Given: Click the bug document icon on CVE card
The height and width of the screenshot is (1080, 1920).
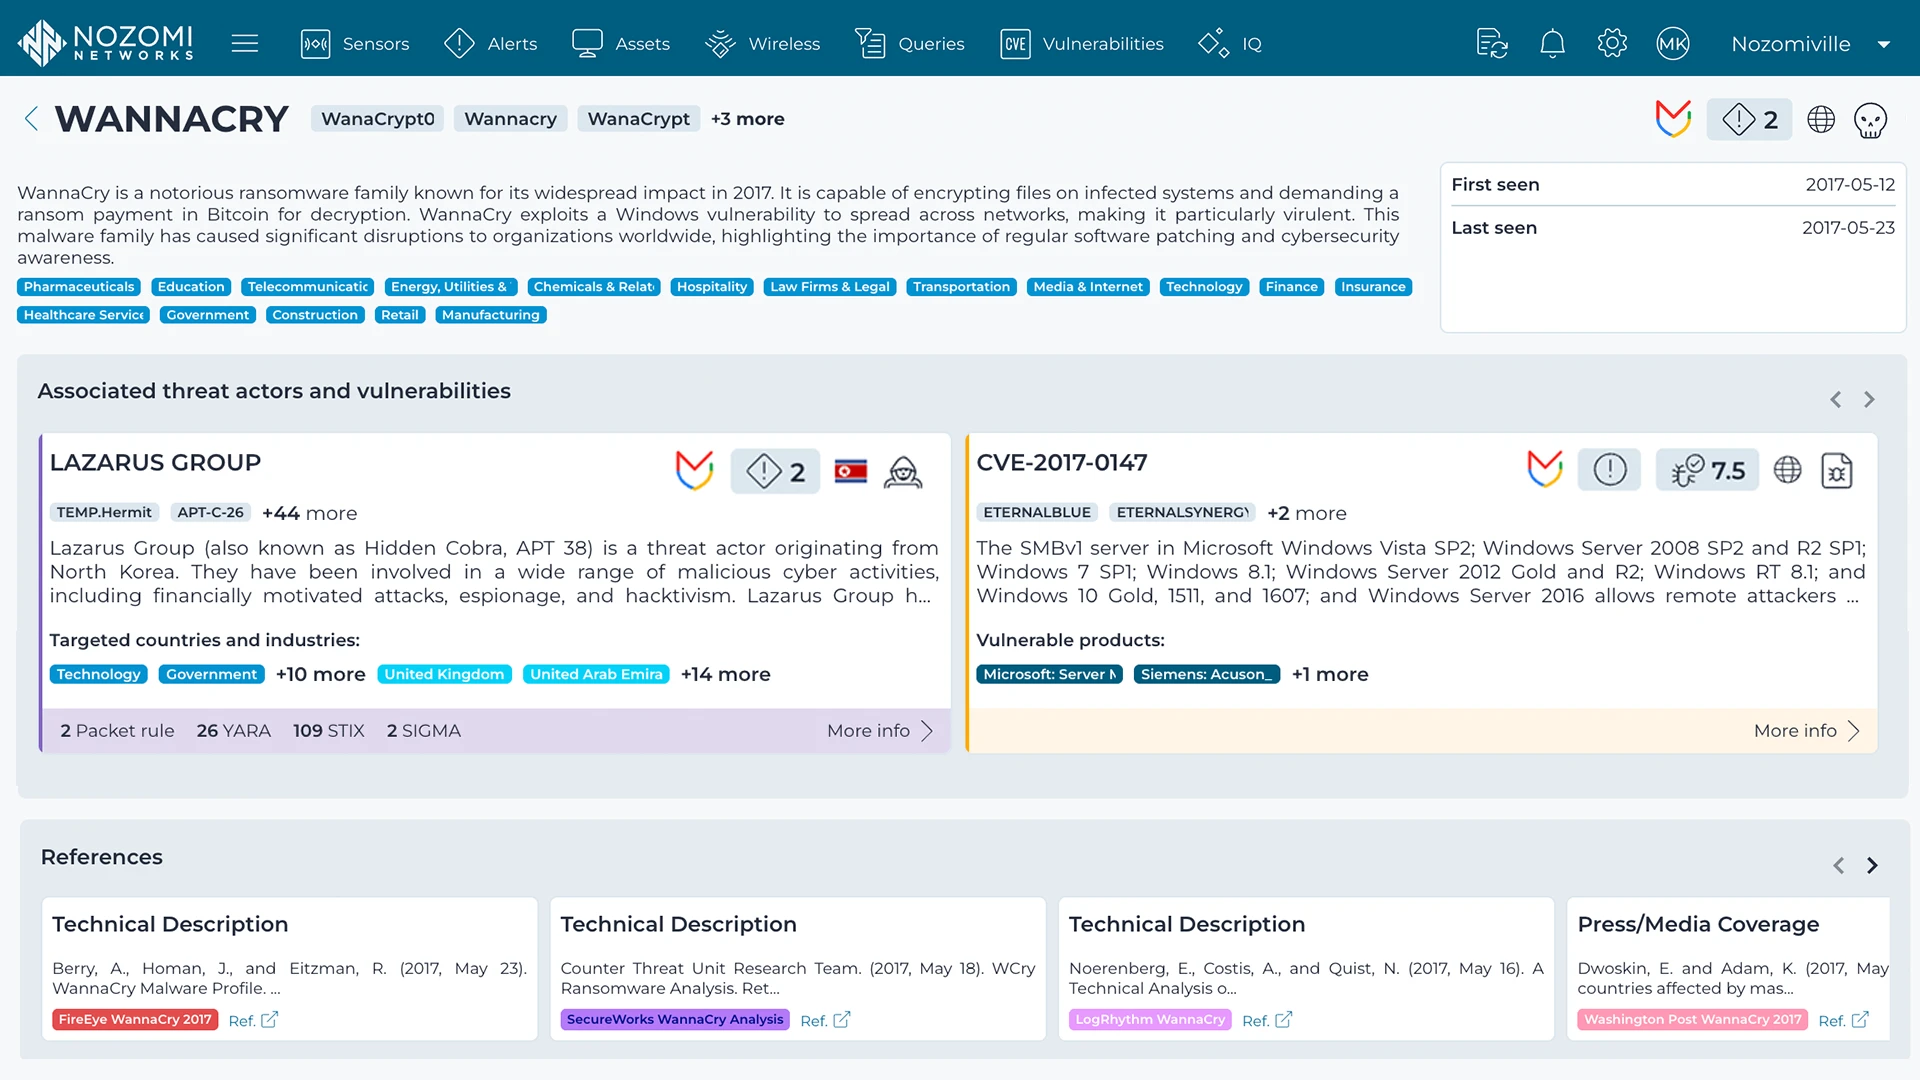Looking at the screenshot, I should click(1837, 471).
